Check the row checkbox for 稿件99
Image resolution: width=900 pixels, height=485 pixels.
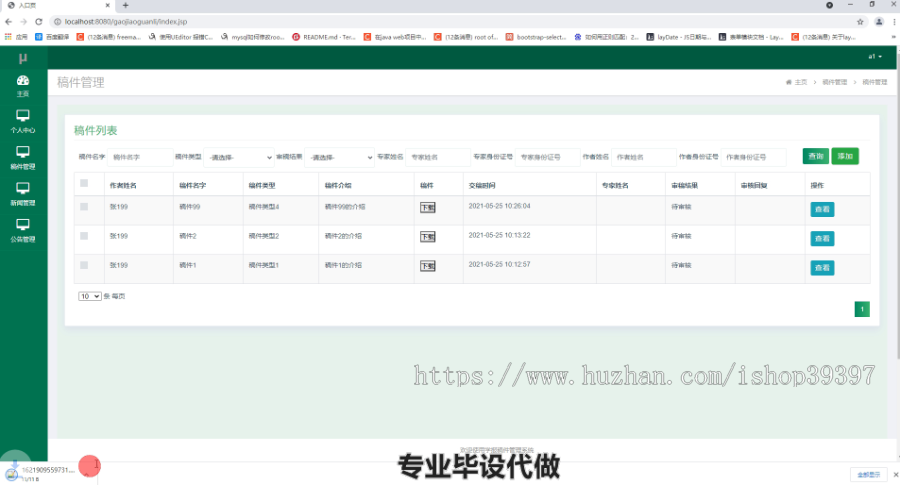[84, 207]
